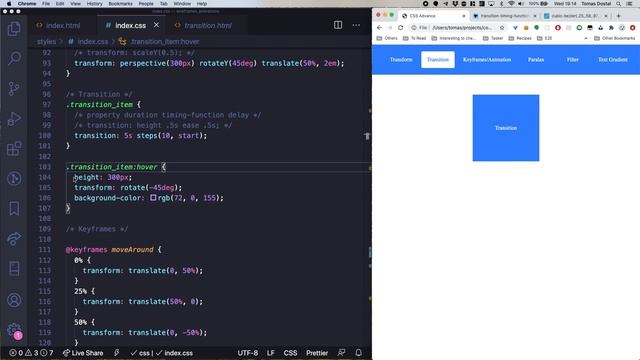Open a new Chrome tab

(x=619, y=16)
